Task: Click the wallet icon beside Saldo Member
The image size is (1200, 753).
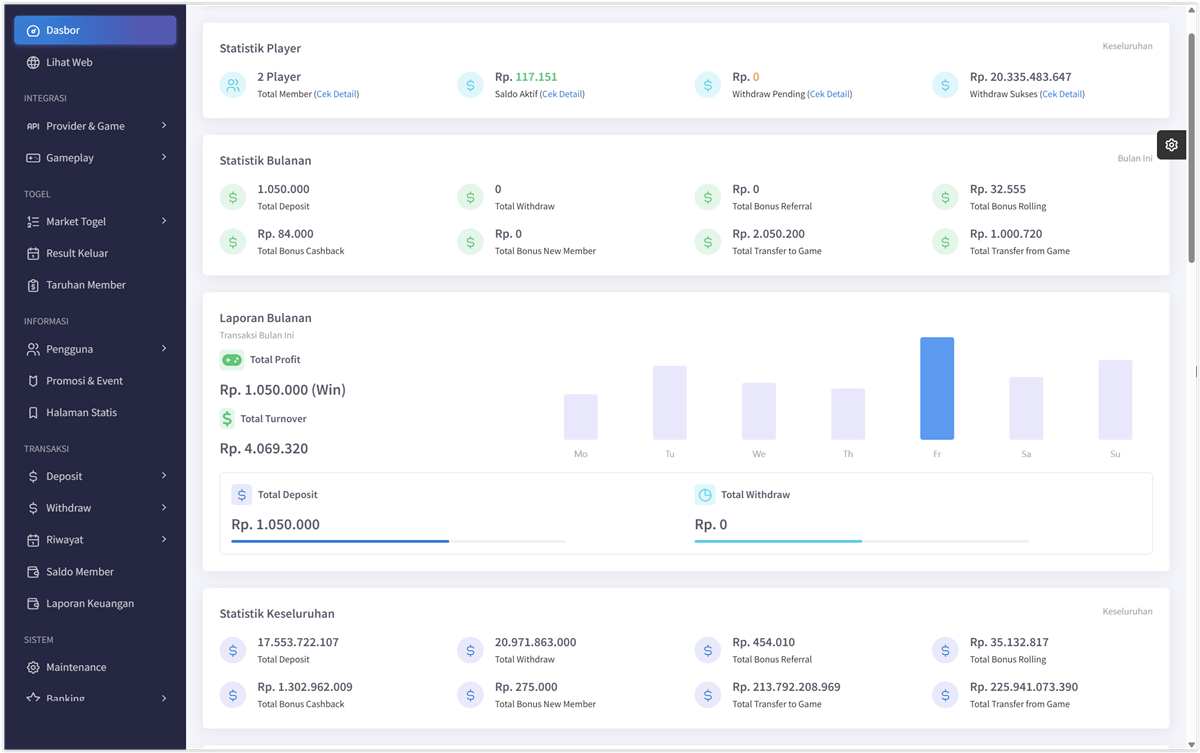Action: 33,572
